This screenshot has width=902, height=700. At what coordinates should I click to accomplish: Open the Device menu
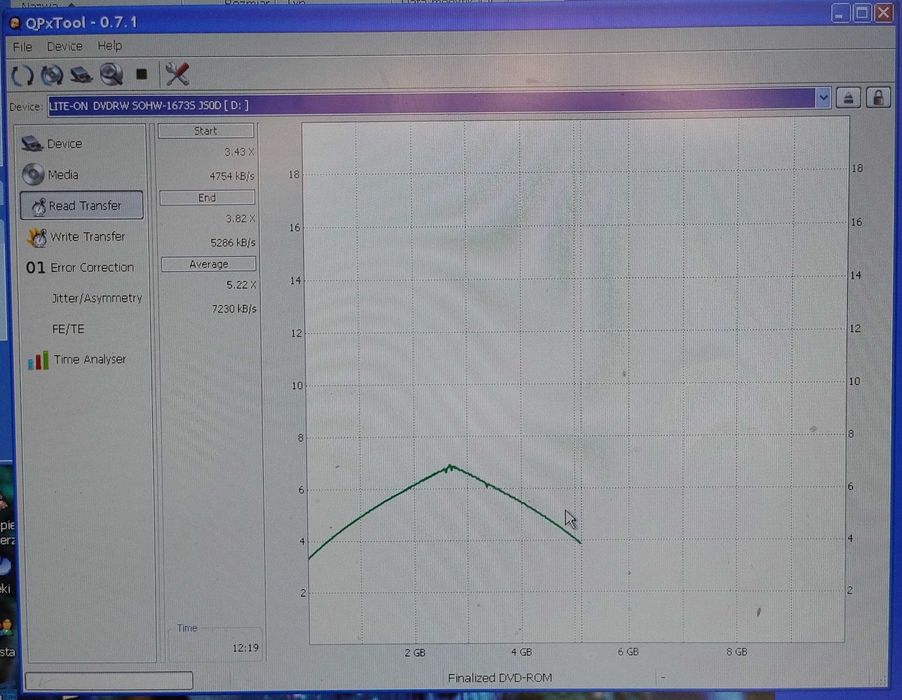(x=64, y=46)
